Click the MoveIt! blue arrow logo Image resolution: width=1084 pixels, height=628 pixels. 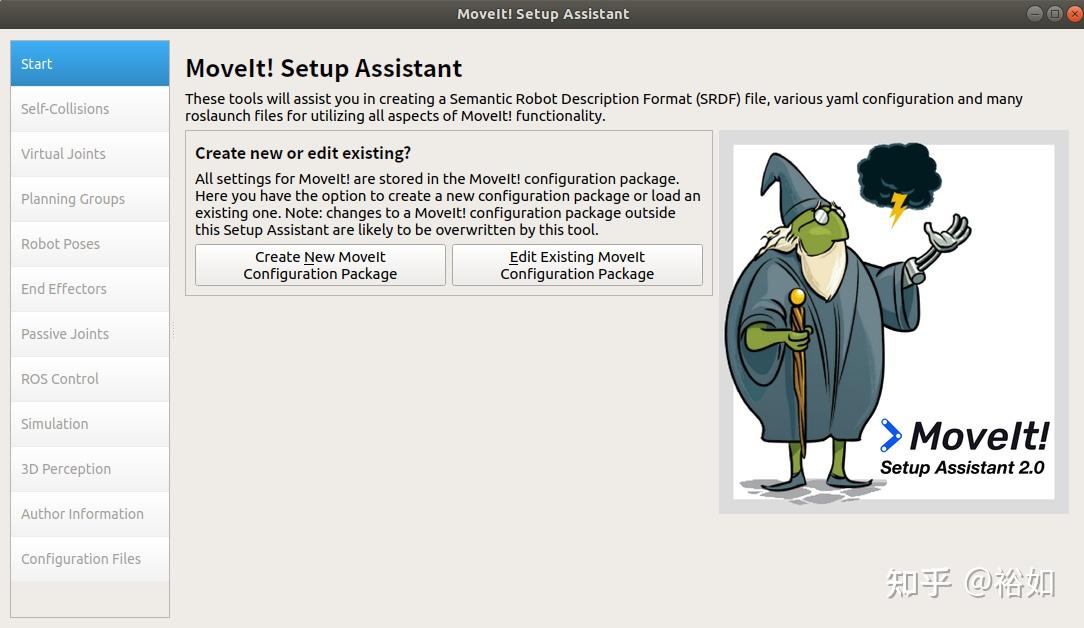891,436
